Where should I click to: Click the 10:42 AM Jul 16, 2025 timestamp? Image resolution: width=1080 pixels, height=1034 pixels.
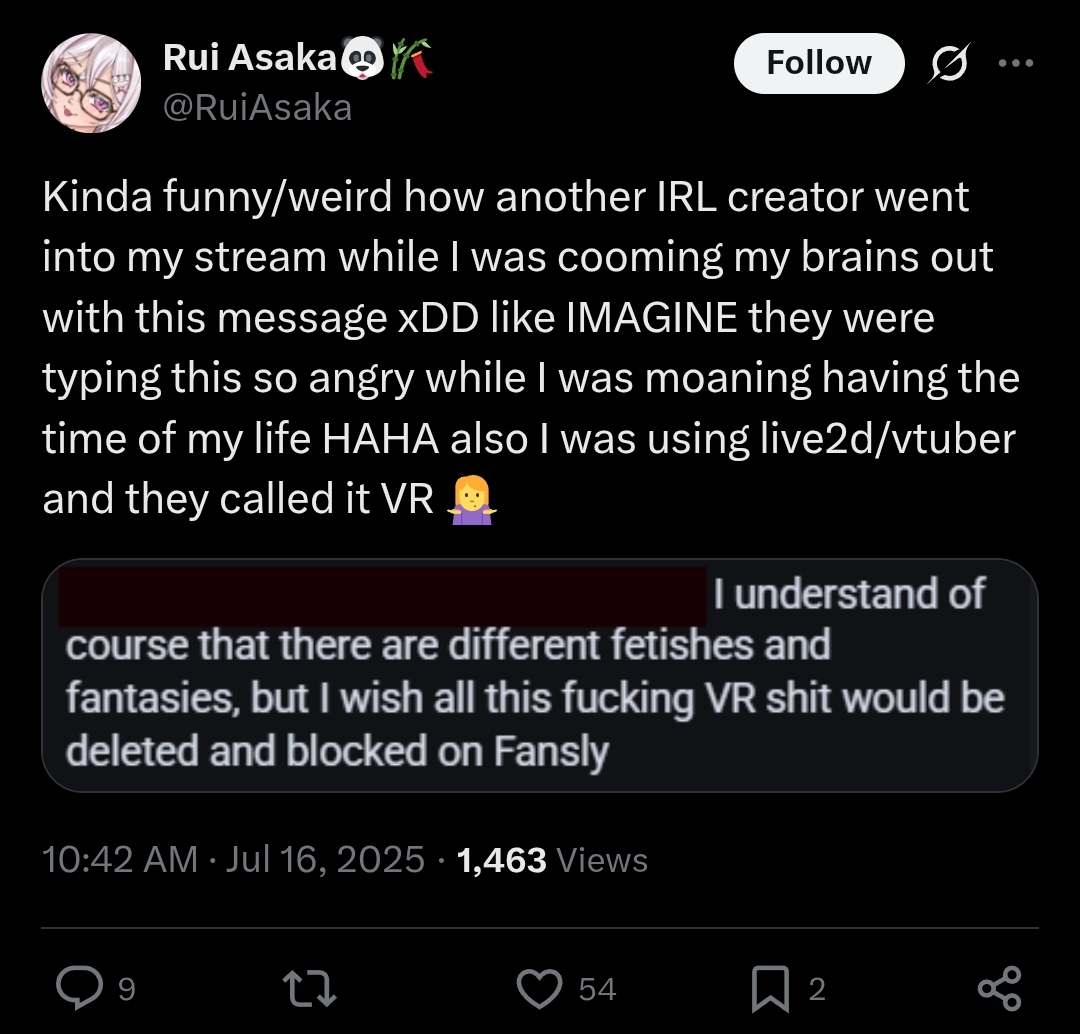point(234,860)
